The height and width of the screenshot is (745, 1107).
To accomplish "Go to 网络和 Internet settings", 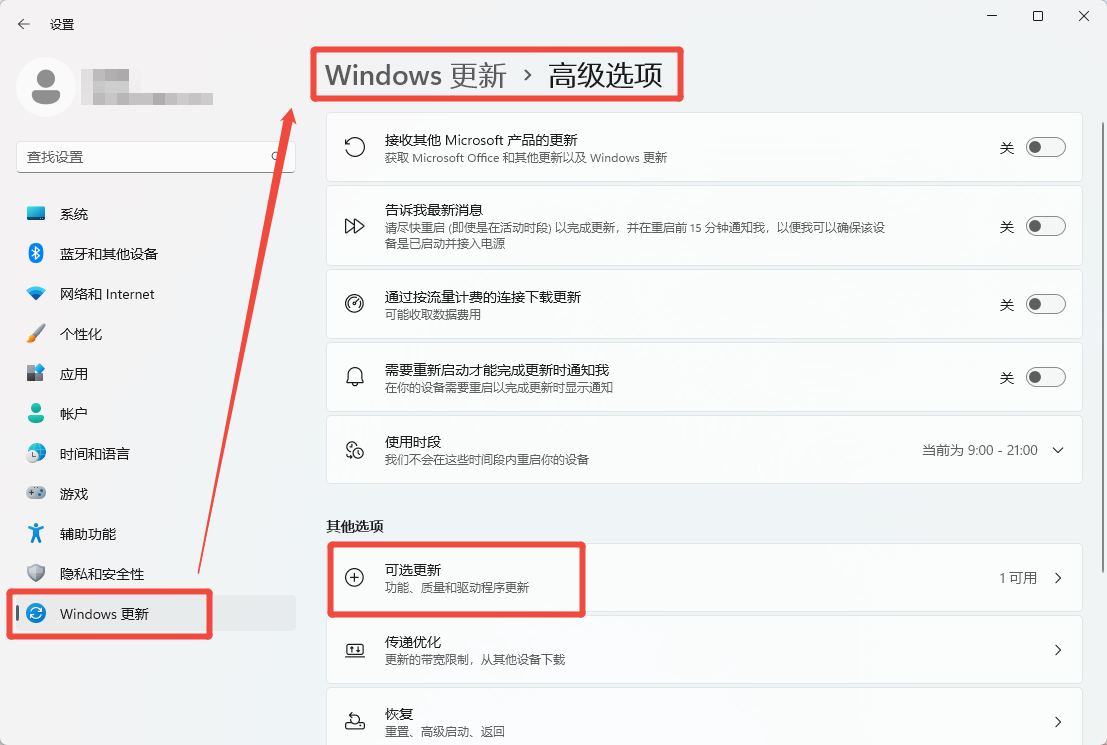I will click(155, 294).
